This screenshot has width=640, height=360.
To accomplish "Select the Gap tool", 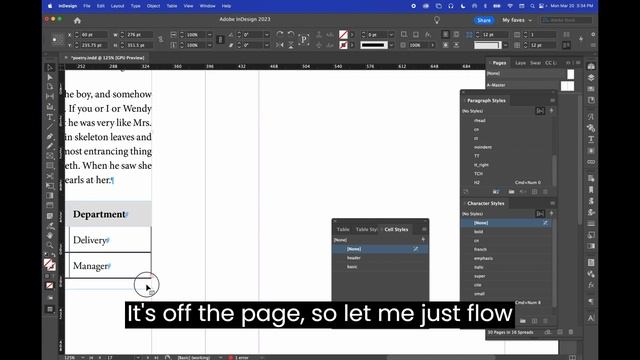I will (50, 97).
